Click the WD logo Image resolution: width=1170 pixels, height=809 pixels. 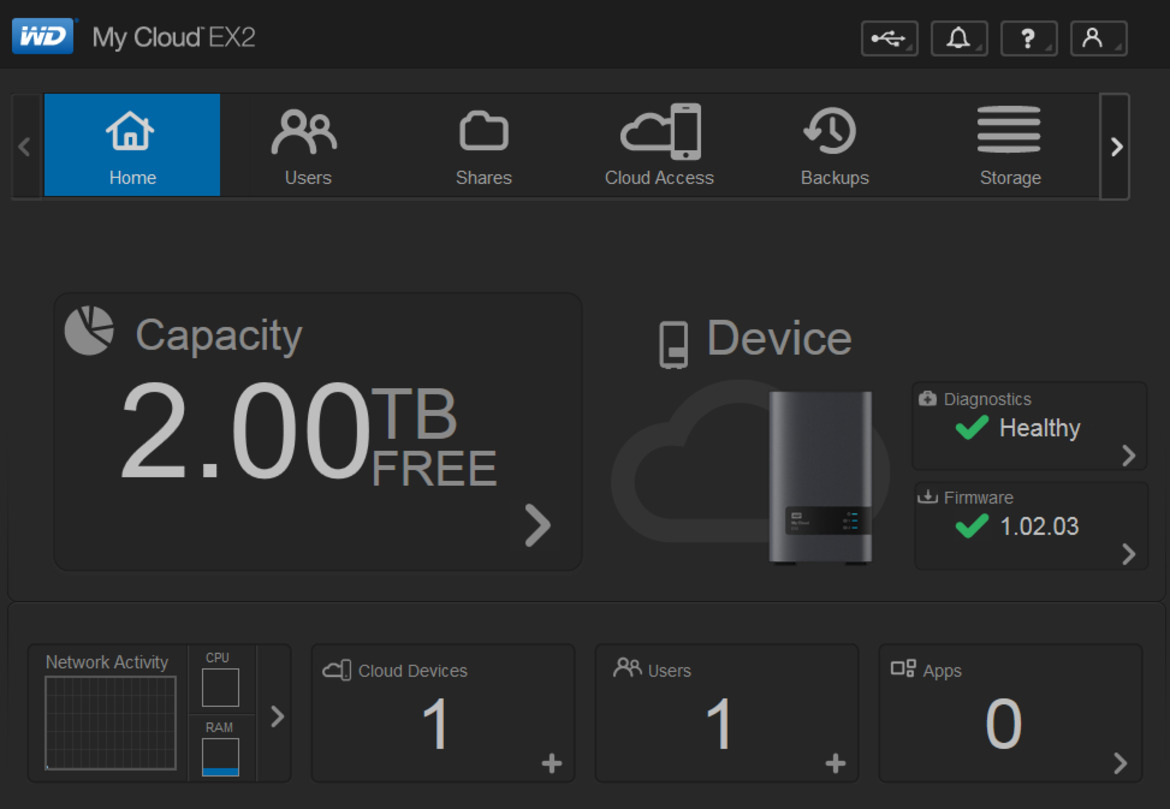pos(43,36)
